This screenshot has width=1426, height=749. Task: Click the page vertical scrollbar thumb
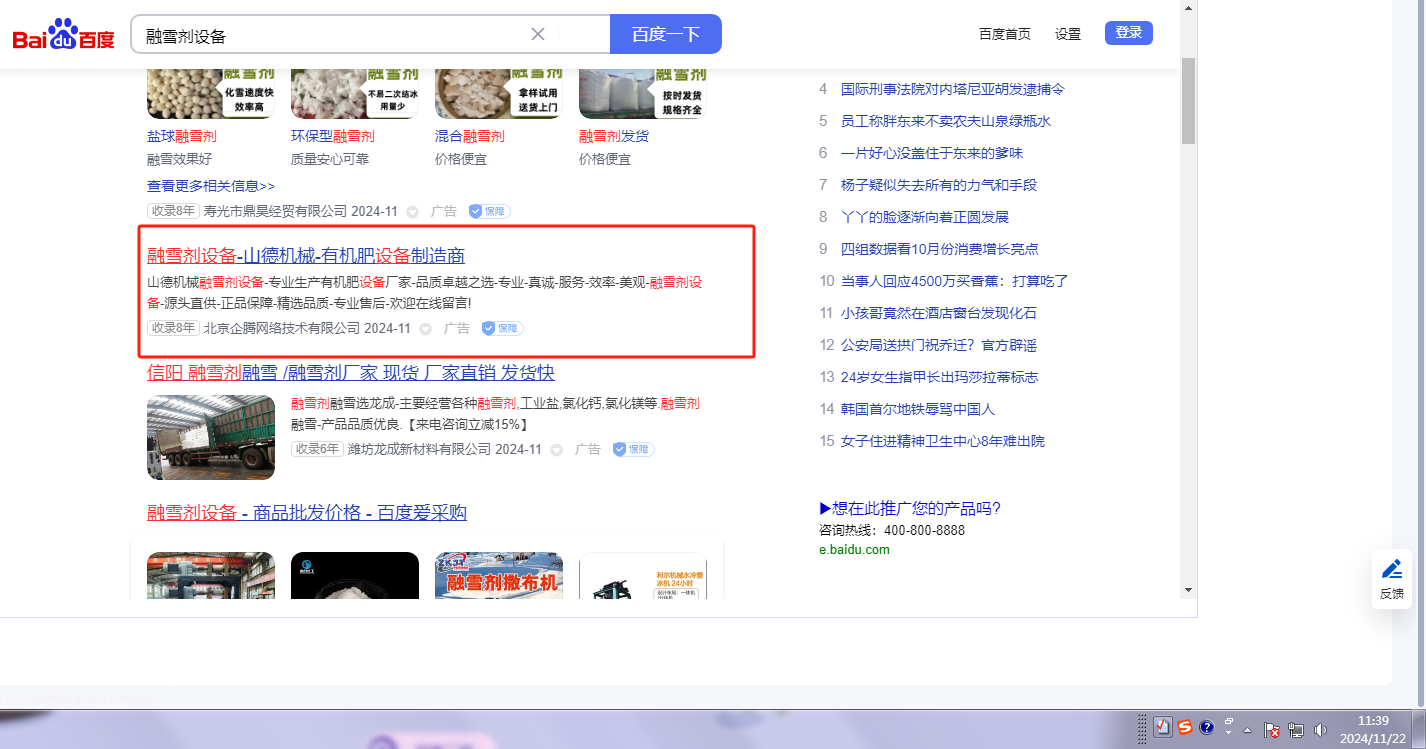point(1188,100)
